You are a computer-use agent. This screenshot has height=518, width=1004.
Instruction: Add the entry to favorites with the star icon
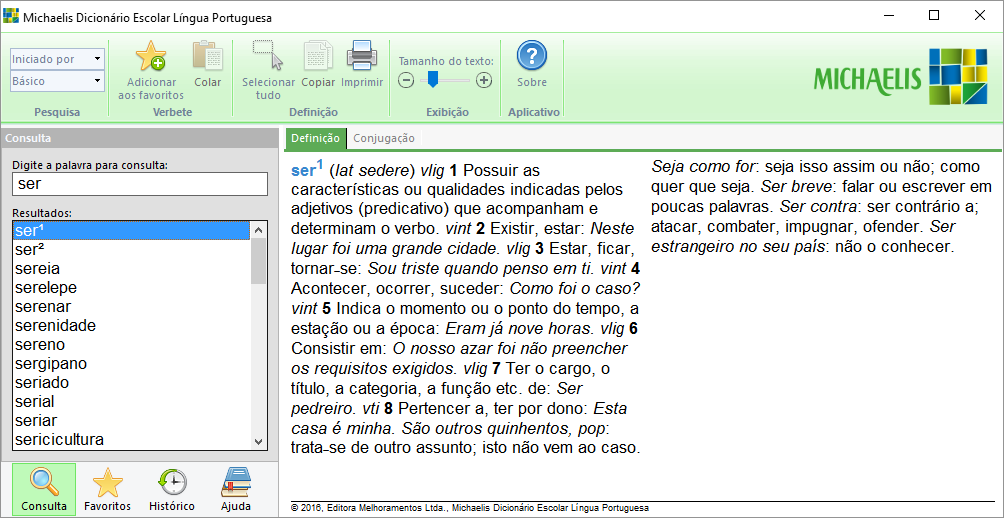tap(150, 56)
